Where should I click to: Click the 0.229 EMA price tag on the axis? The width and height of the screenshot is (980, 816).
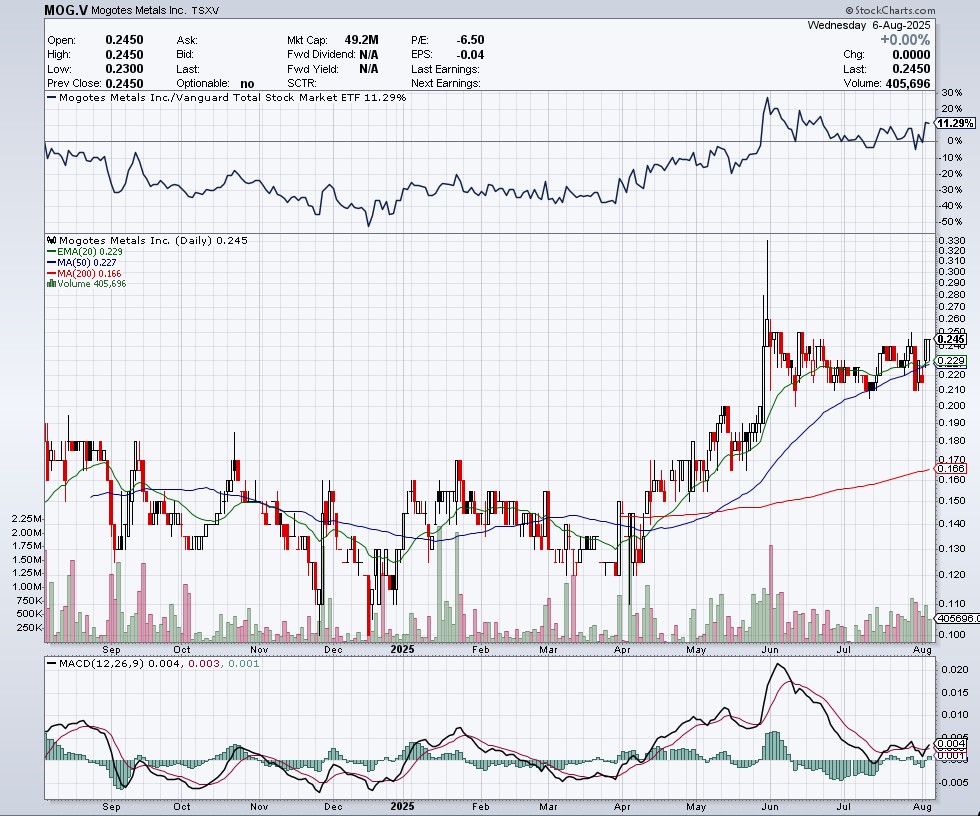(x=952, y=361)
